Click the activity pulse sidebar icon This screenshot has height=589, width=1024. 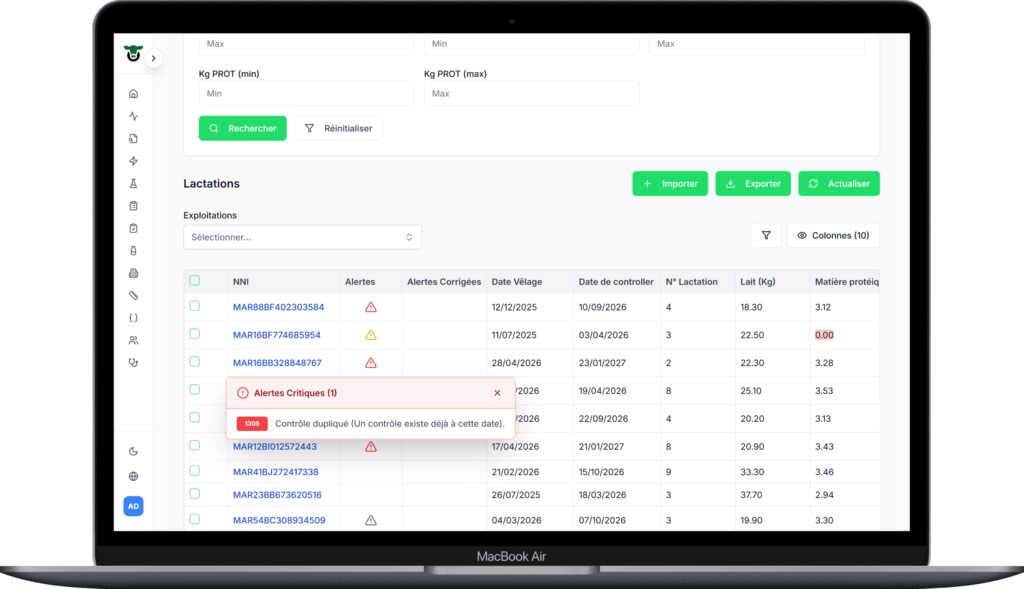[x=133, y=116]
